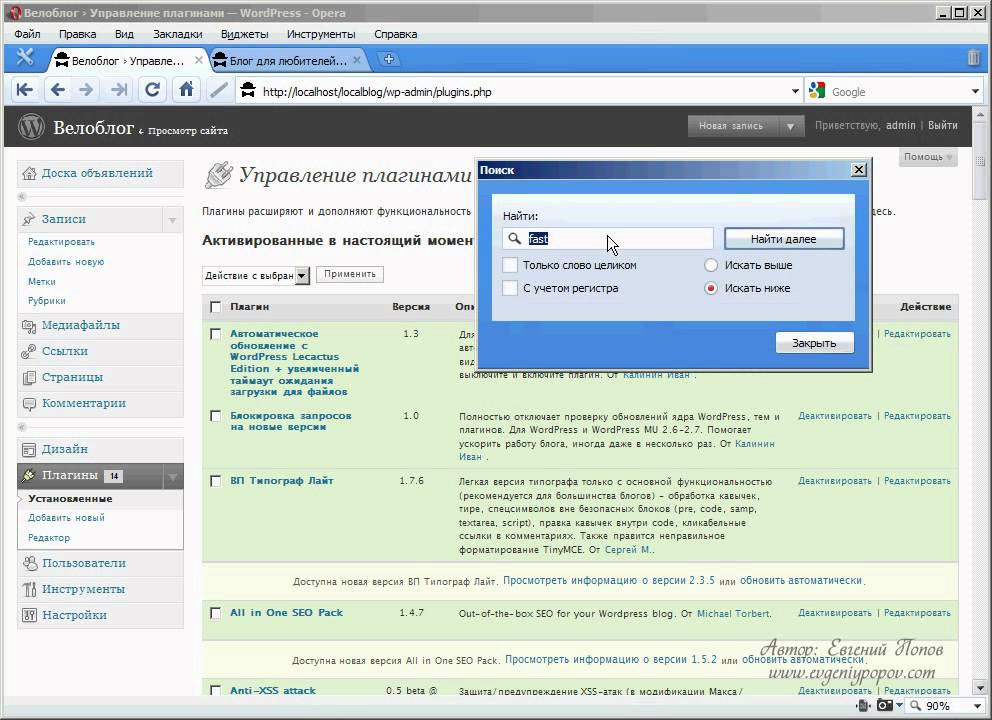Viewport: 992px width, 720px height.
Task: Click the Google search input field
Action: point(897,92)
